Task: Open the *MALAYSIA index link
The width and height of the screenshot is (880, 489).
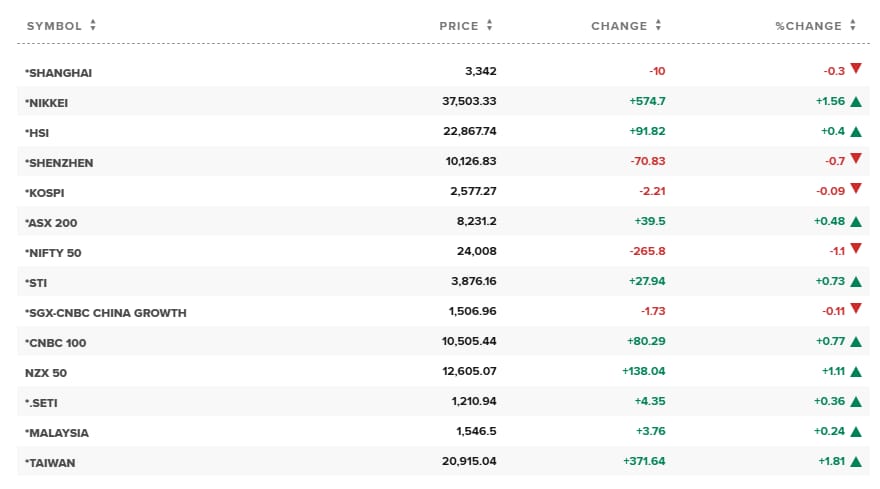Action: click(57, 432)
